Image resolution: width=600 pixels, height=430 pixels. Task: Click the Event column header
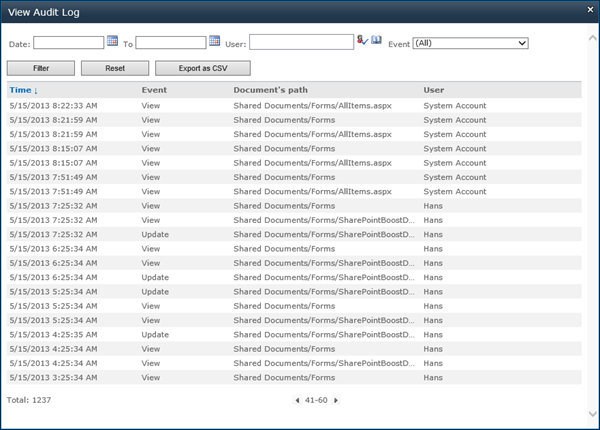click(154, 90)
